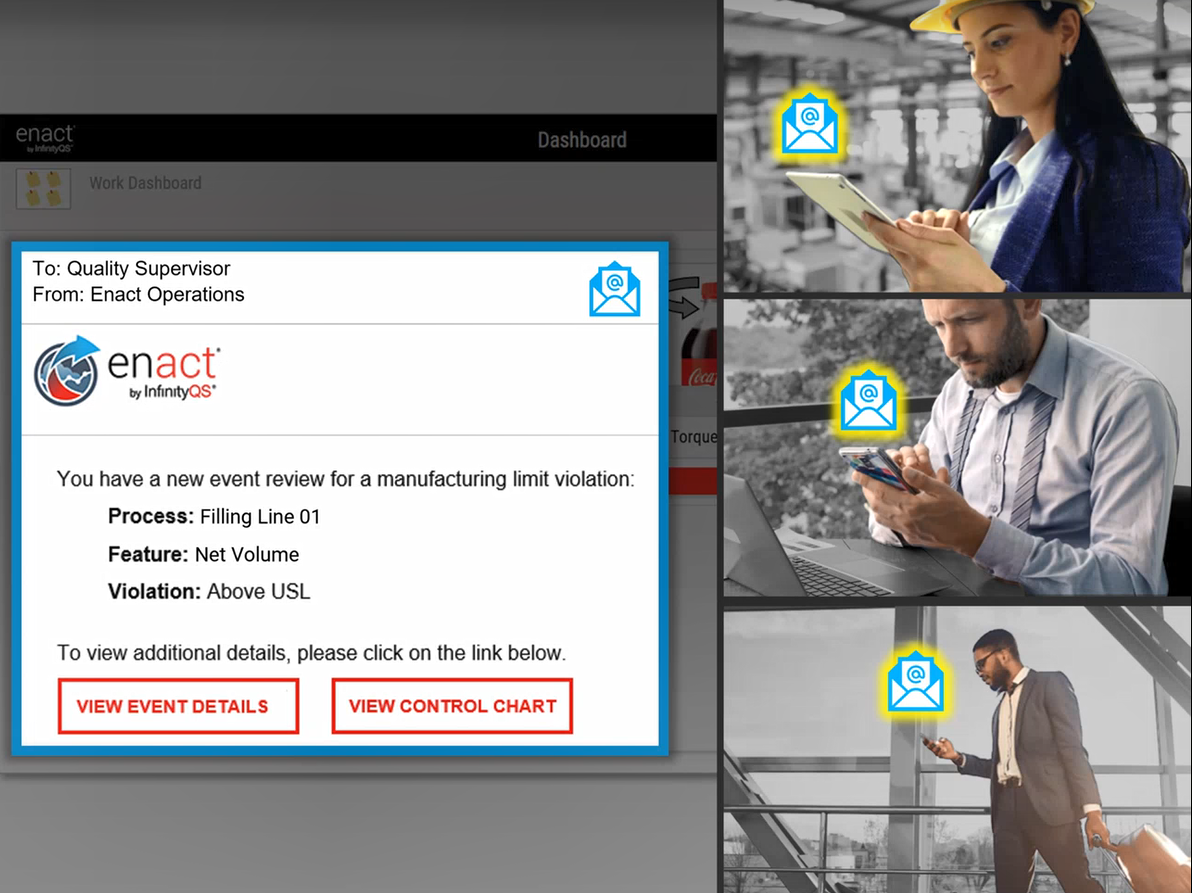The width and height of the screenshot is (1192, 893).
Task: Click the email icon beside the man with a suitcase
Action: [916, 681]
